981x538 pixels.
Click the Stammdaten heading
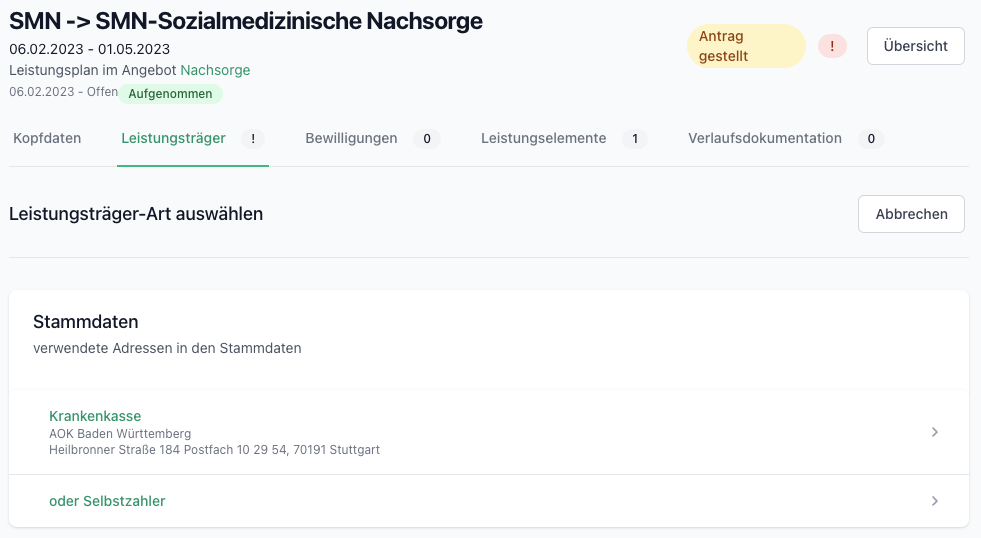(x=86, y=322)
